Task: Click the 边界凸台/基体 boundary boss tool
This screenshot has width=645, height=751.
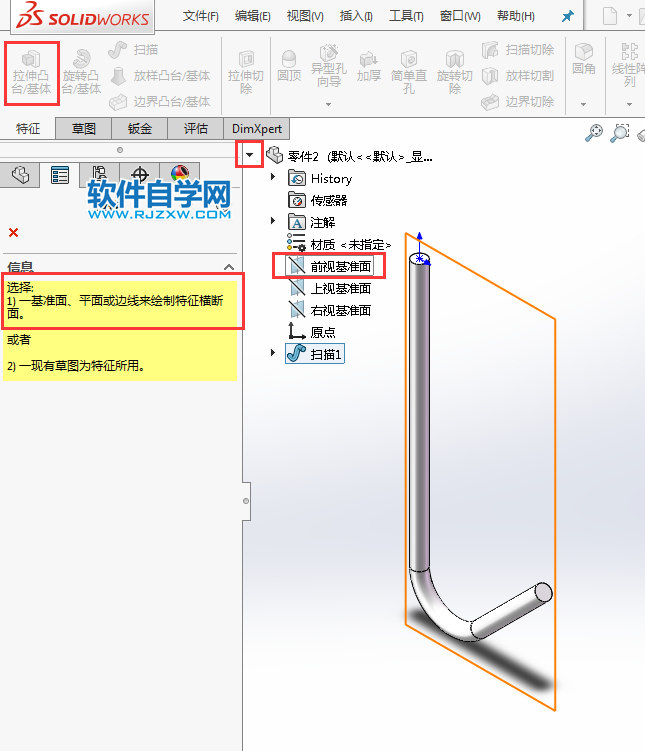Action: coord(161,102)
